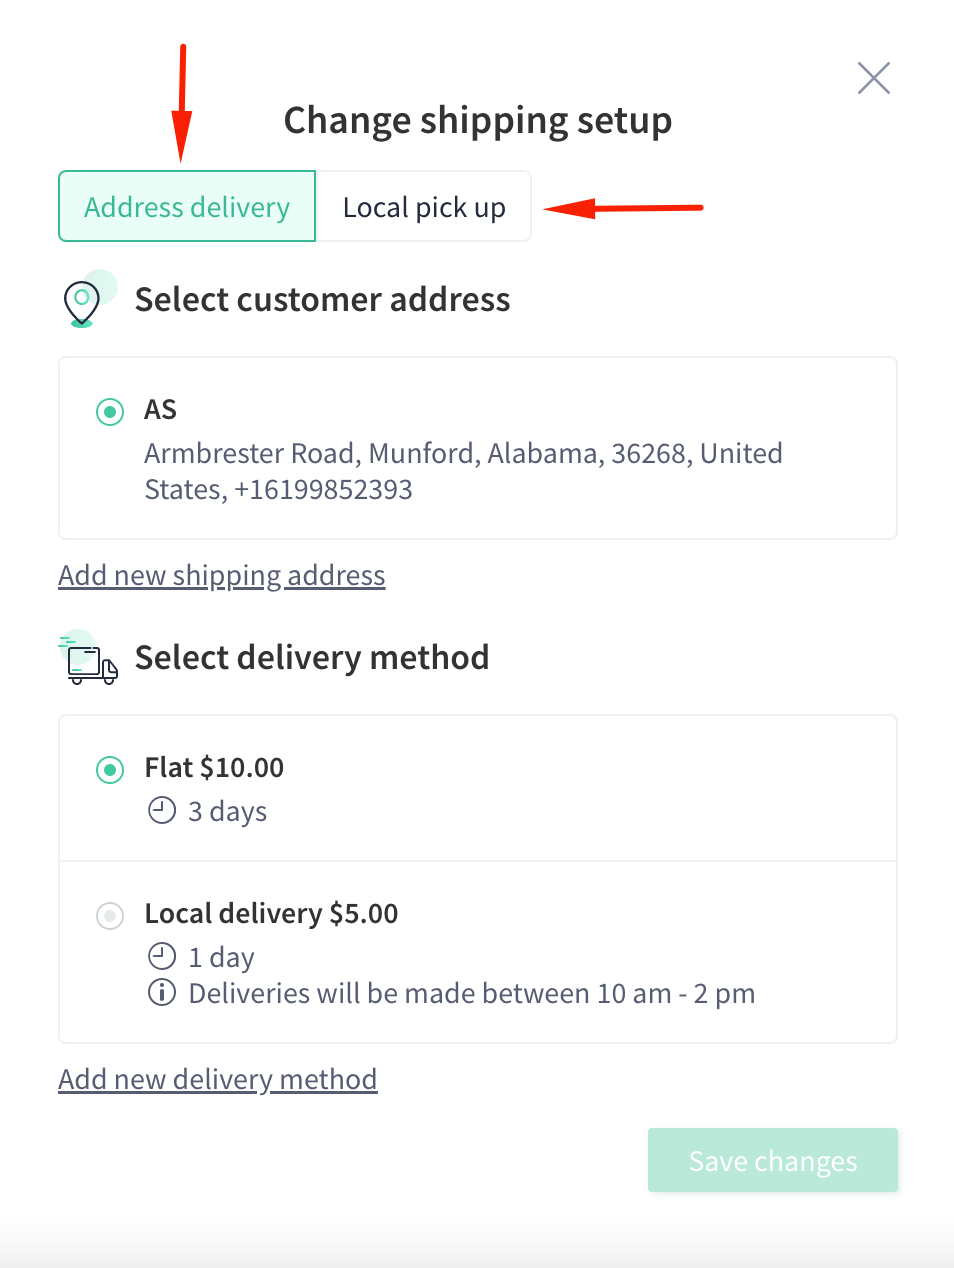954x1268 pixels.
Task: Open Add new delivery method link
Action: pos(218,1079)
